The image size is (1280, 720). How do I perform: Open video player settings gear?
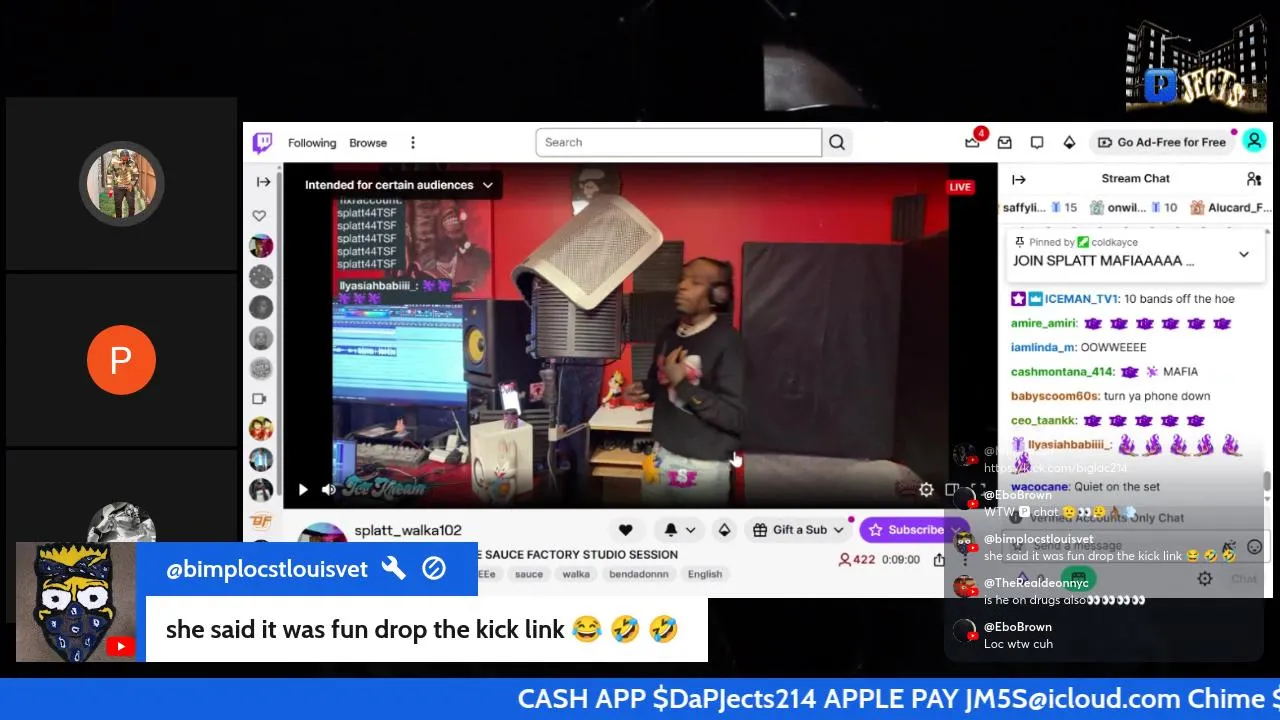coord(926,490)
